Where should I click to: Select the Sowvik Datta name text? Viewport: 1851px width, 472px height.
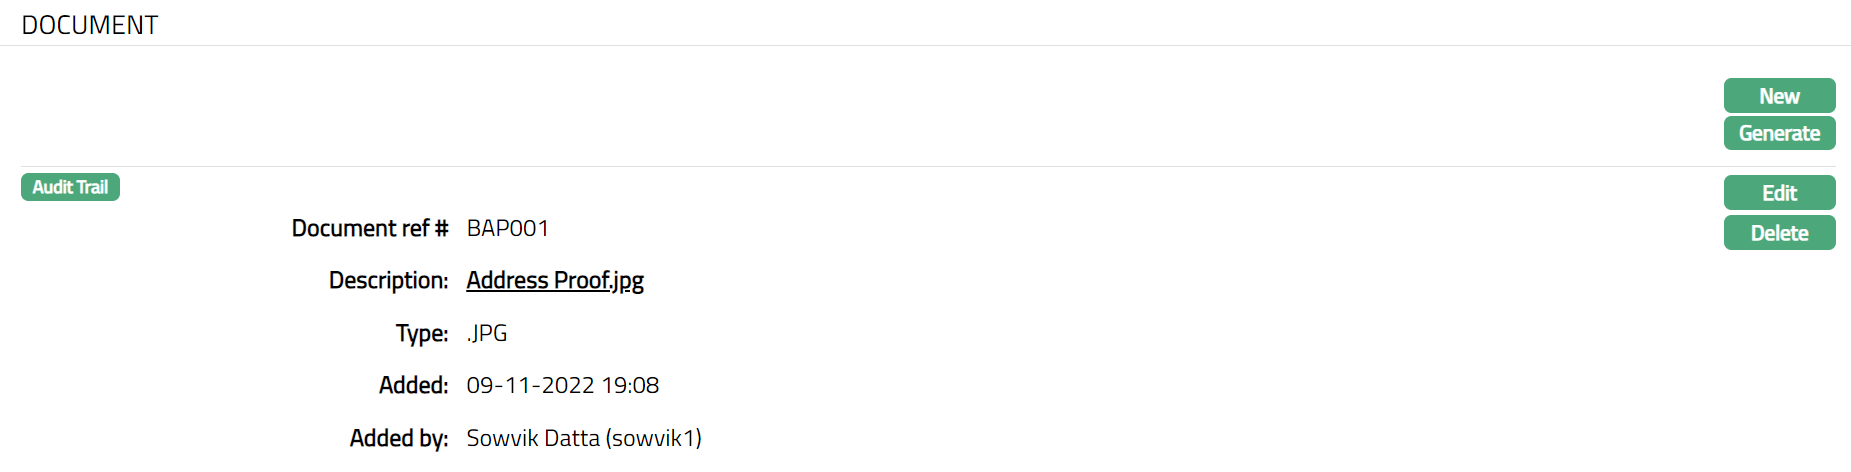pos(533,438)
